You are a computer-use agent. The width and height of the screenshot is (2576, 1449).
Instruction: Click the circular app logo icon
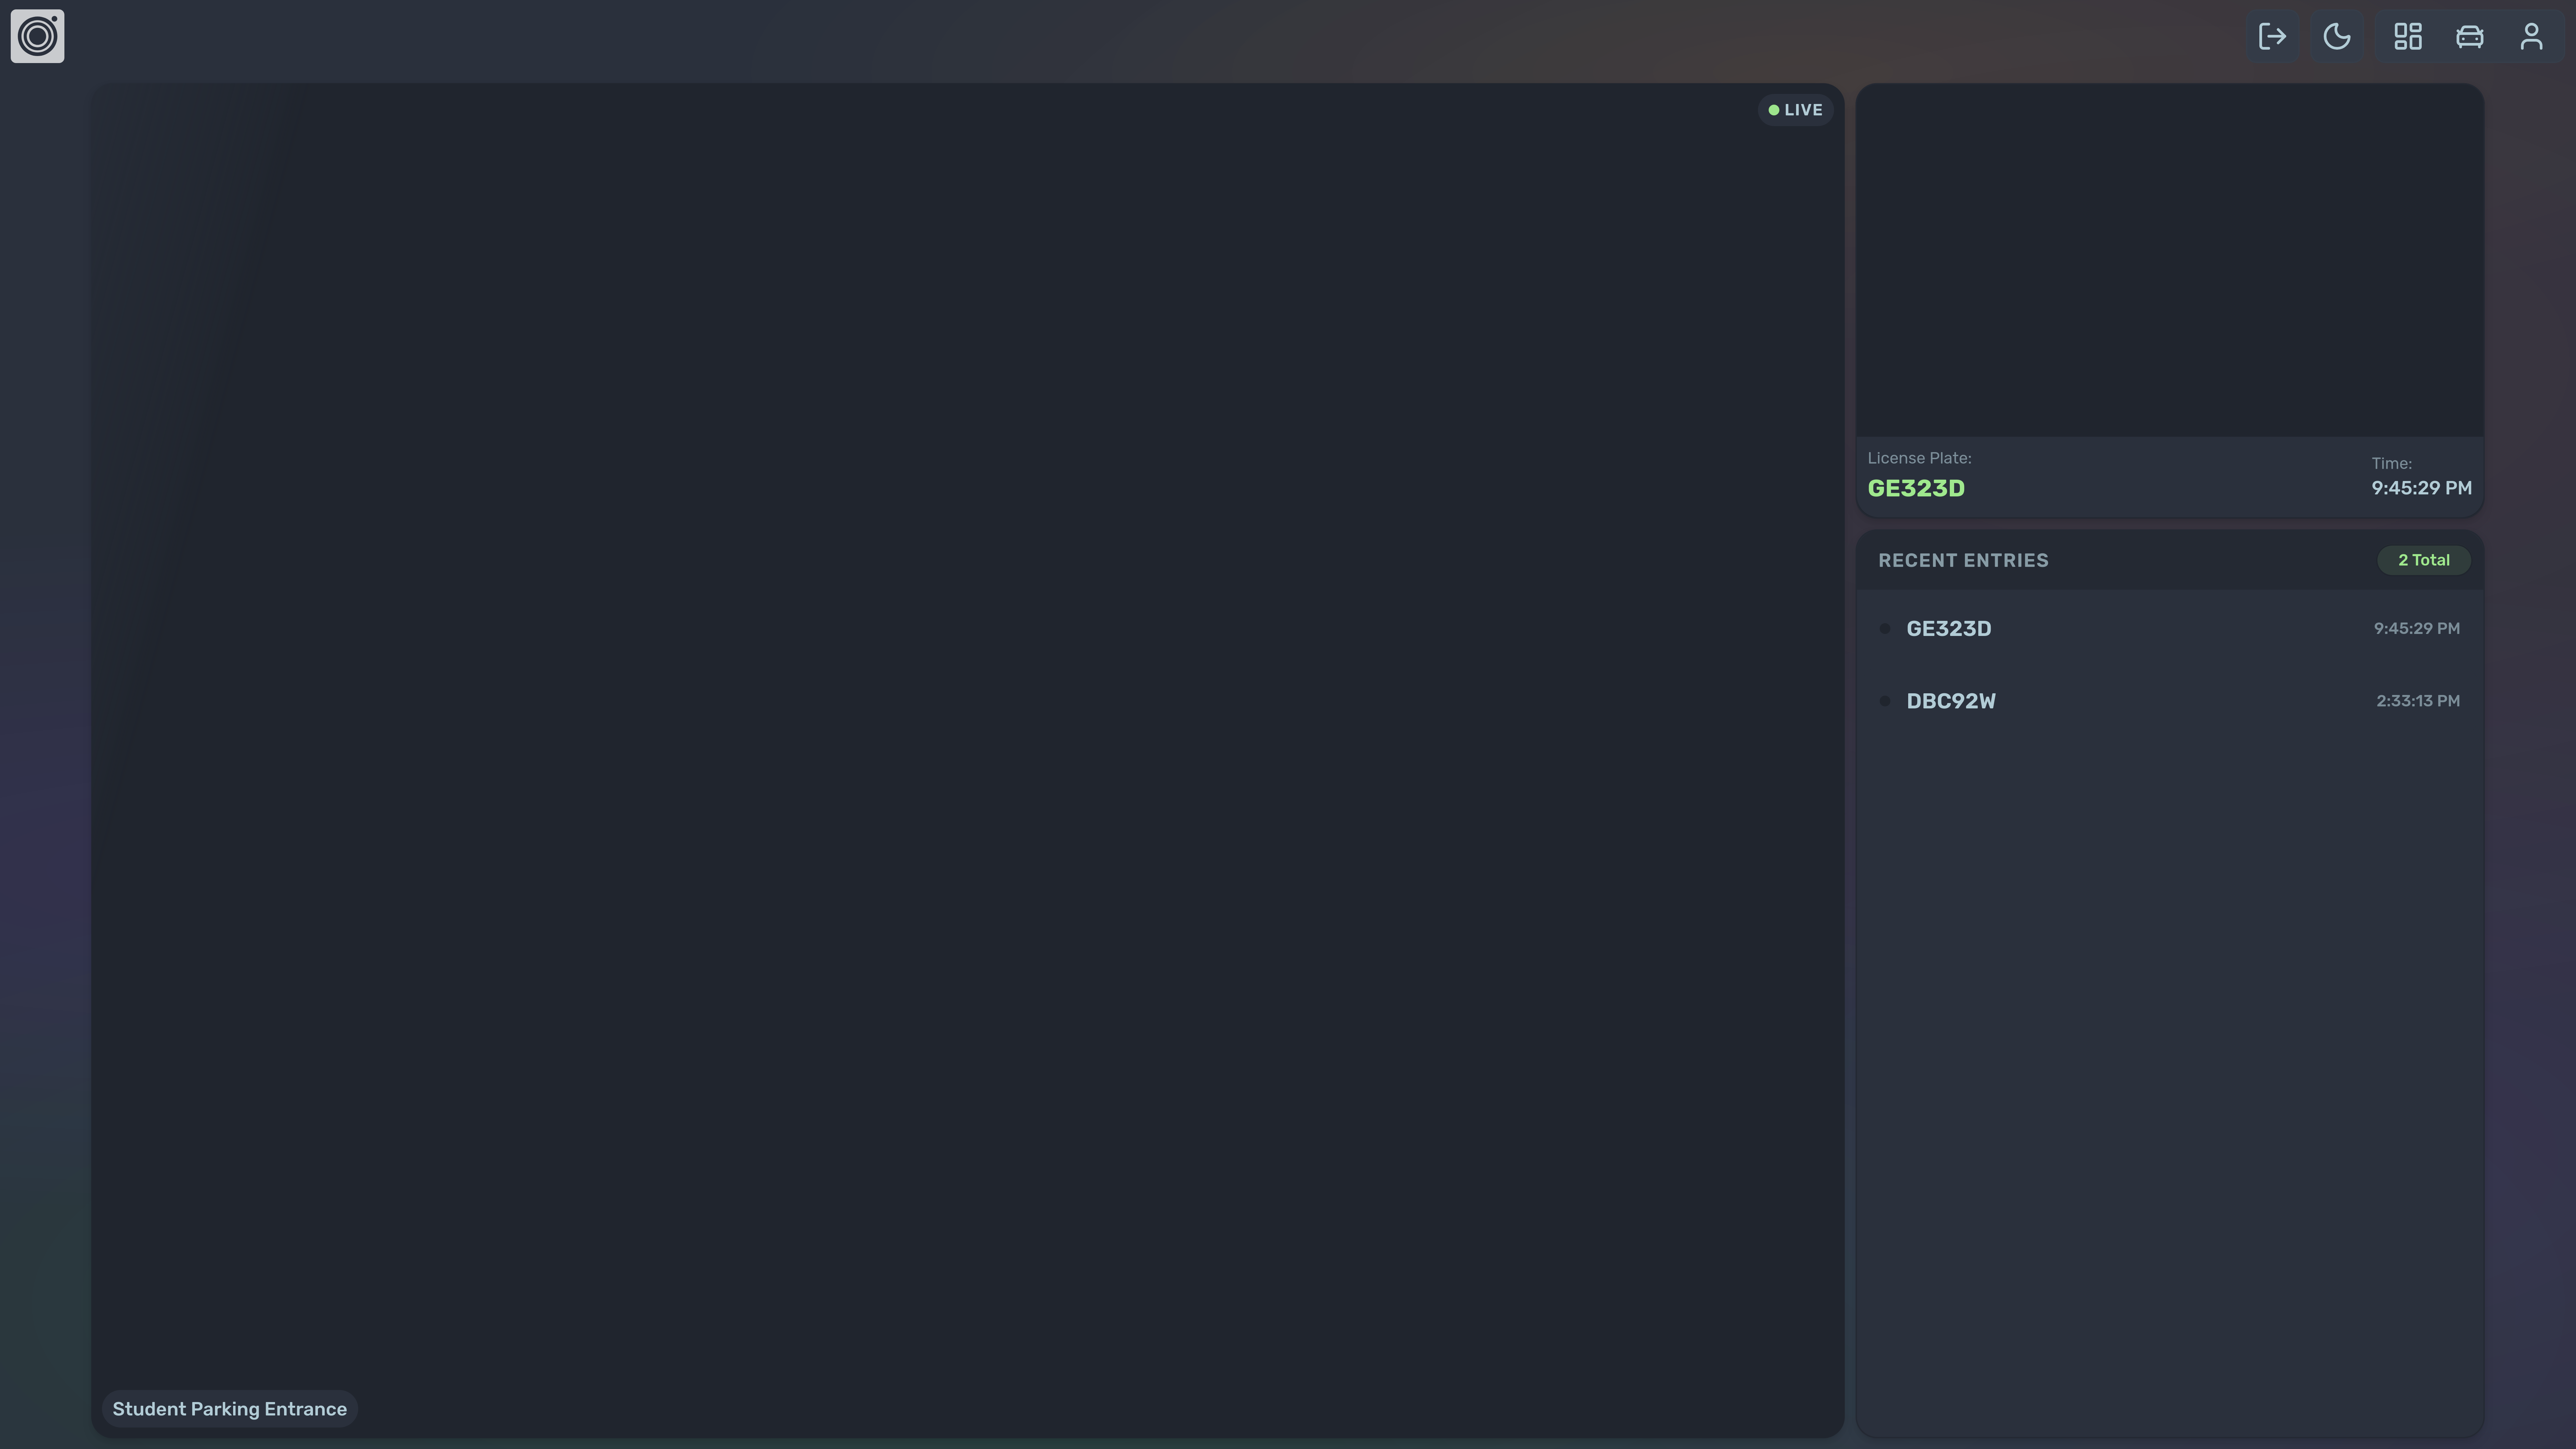point(37,36)
